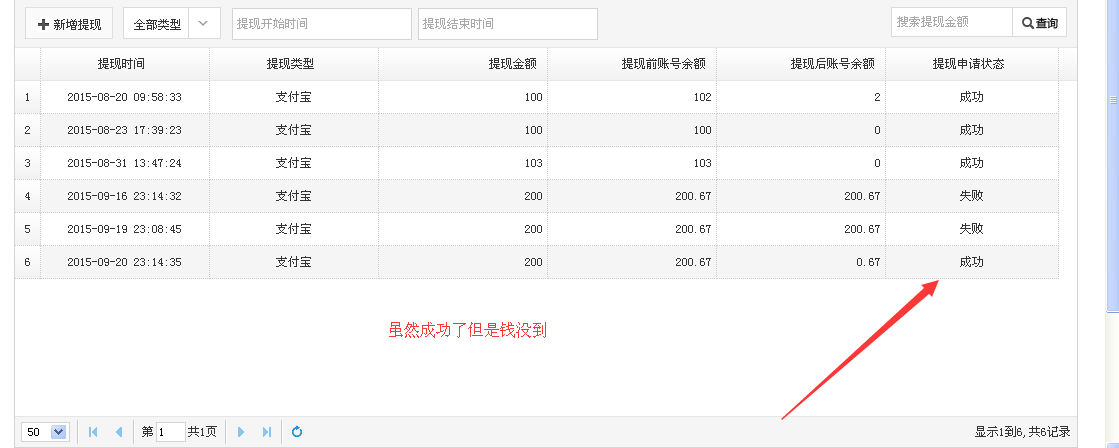Go to the first page of records
1119x448 pixels.
click(93, 432)
